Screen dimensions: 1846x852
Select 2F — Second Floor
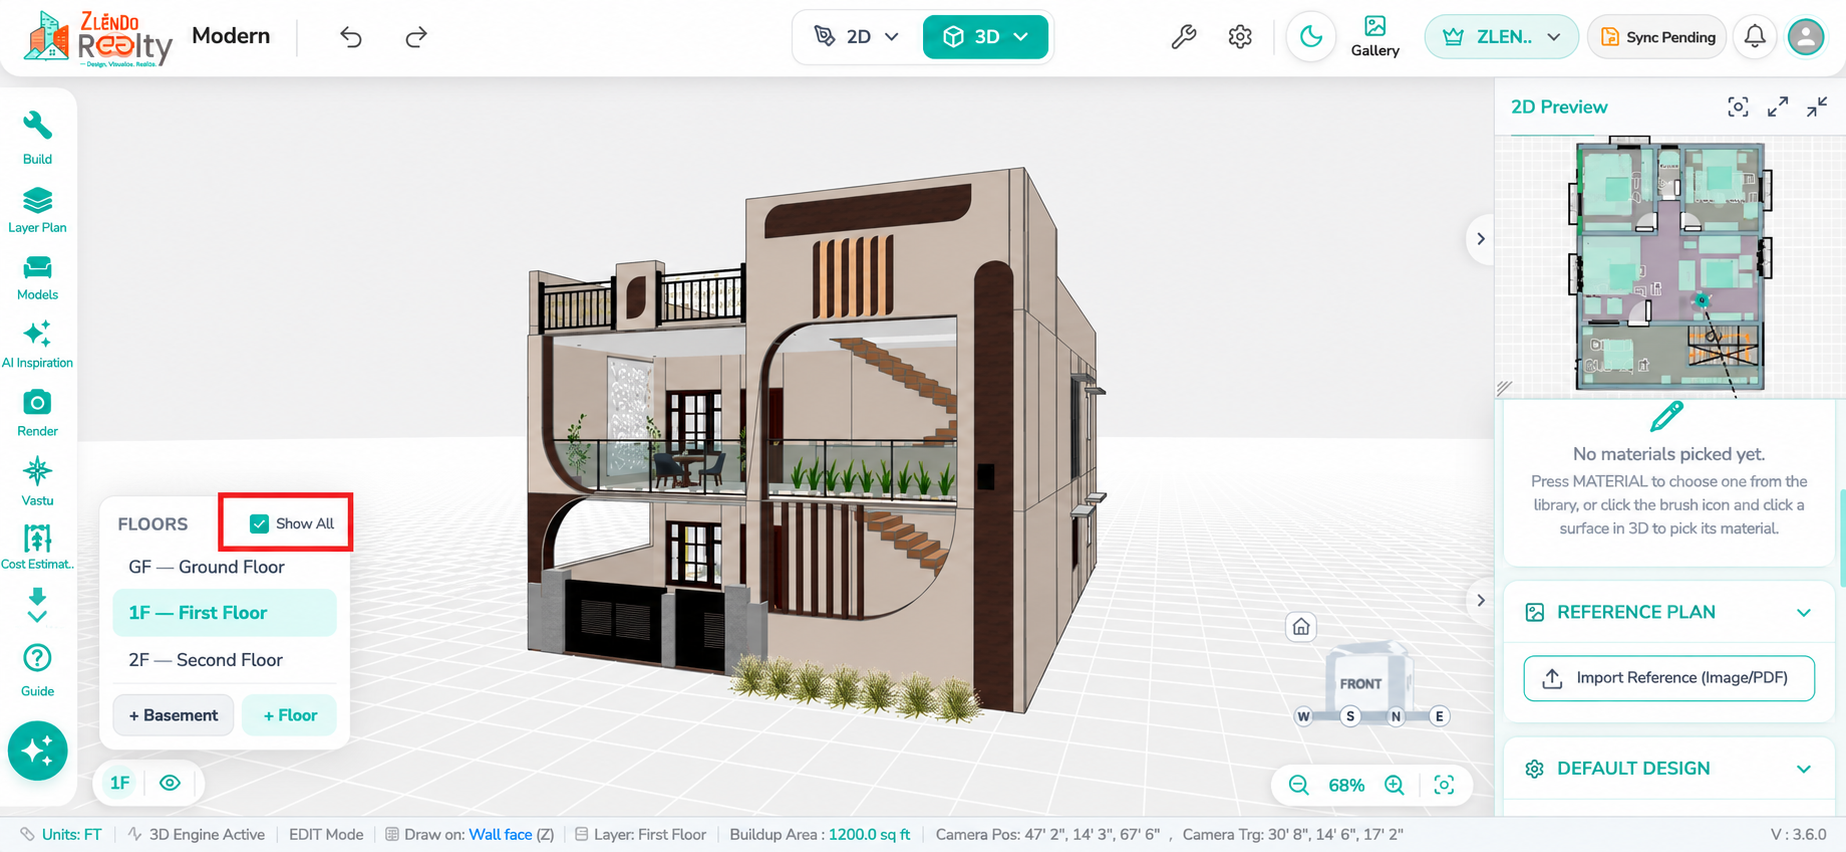[x=225, y=660]
